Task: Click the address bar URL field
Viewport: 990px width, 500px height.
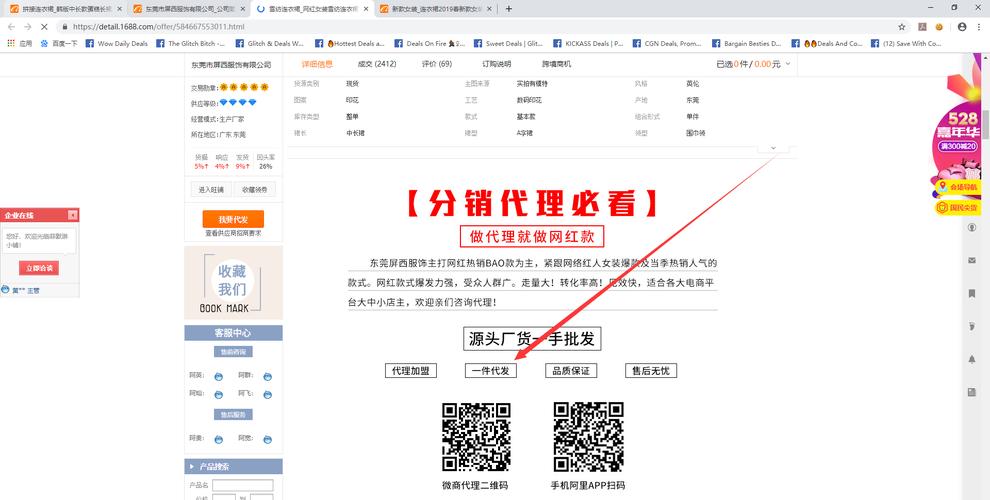Action: coord(474,27)
